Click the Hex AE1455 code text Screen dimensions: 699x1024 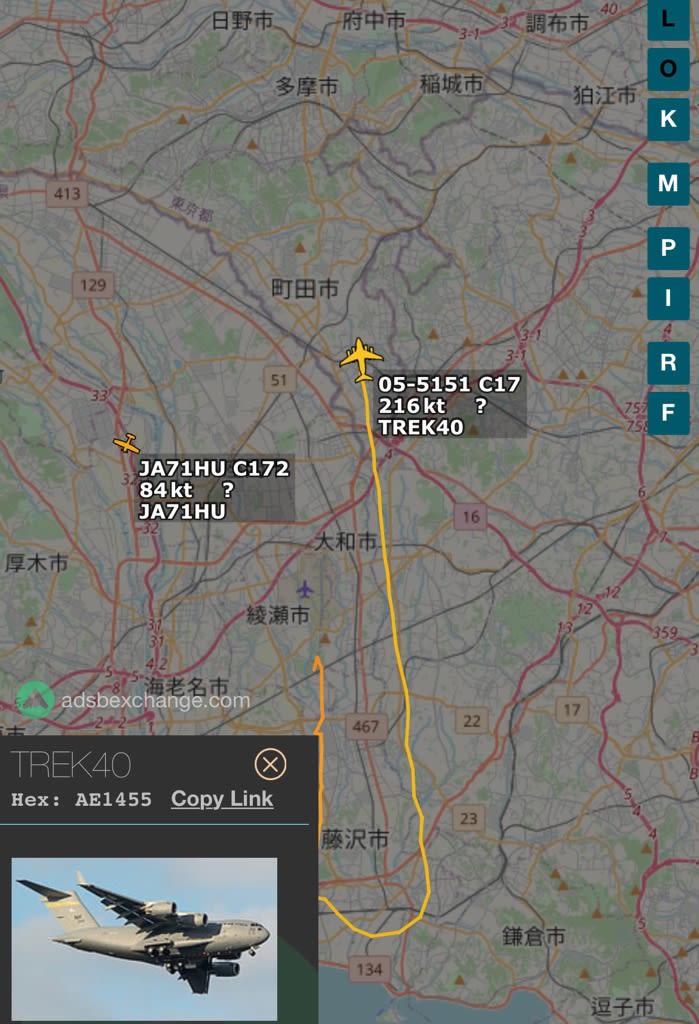pos(81,799)
